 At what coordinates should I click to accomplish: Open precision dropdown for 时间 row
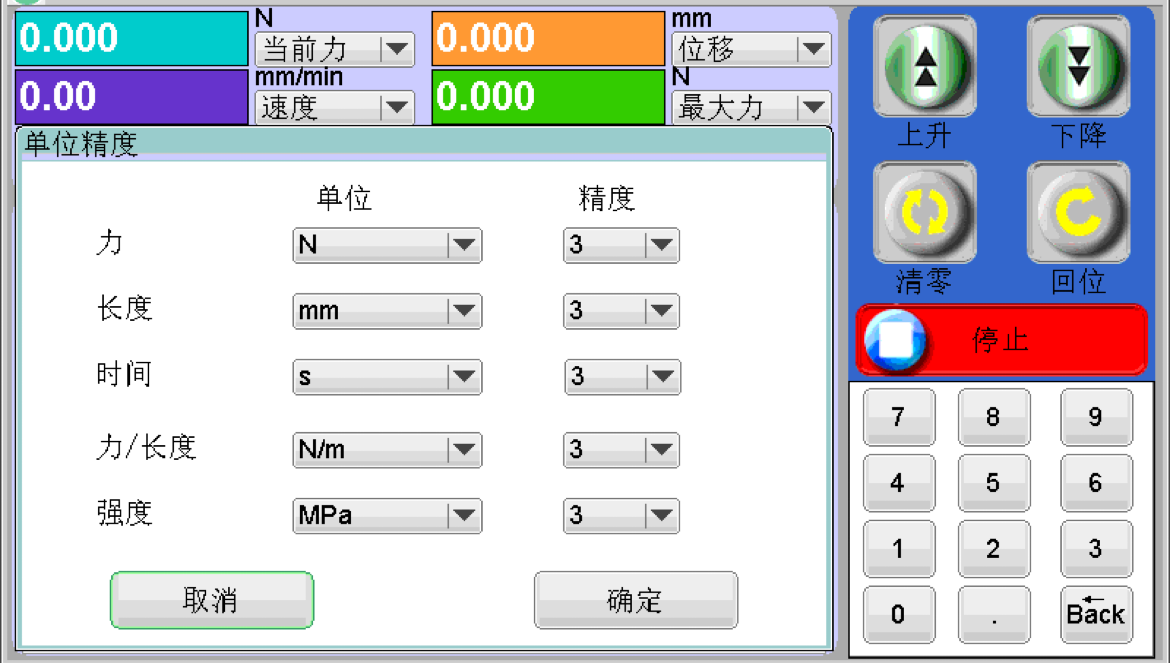(621, 377)
